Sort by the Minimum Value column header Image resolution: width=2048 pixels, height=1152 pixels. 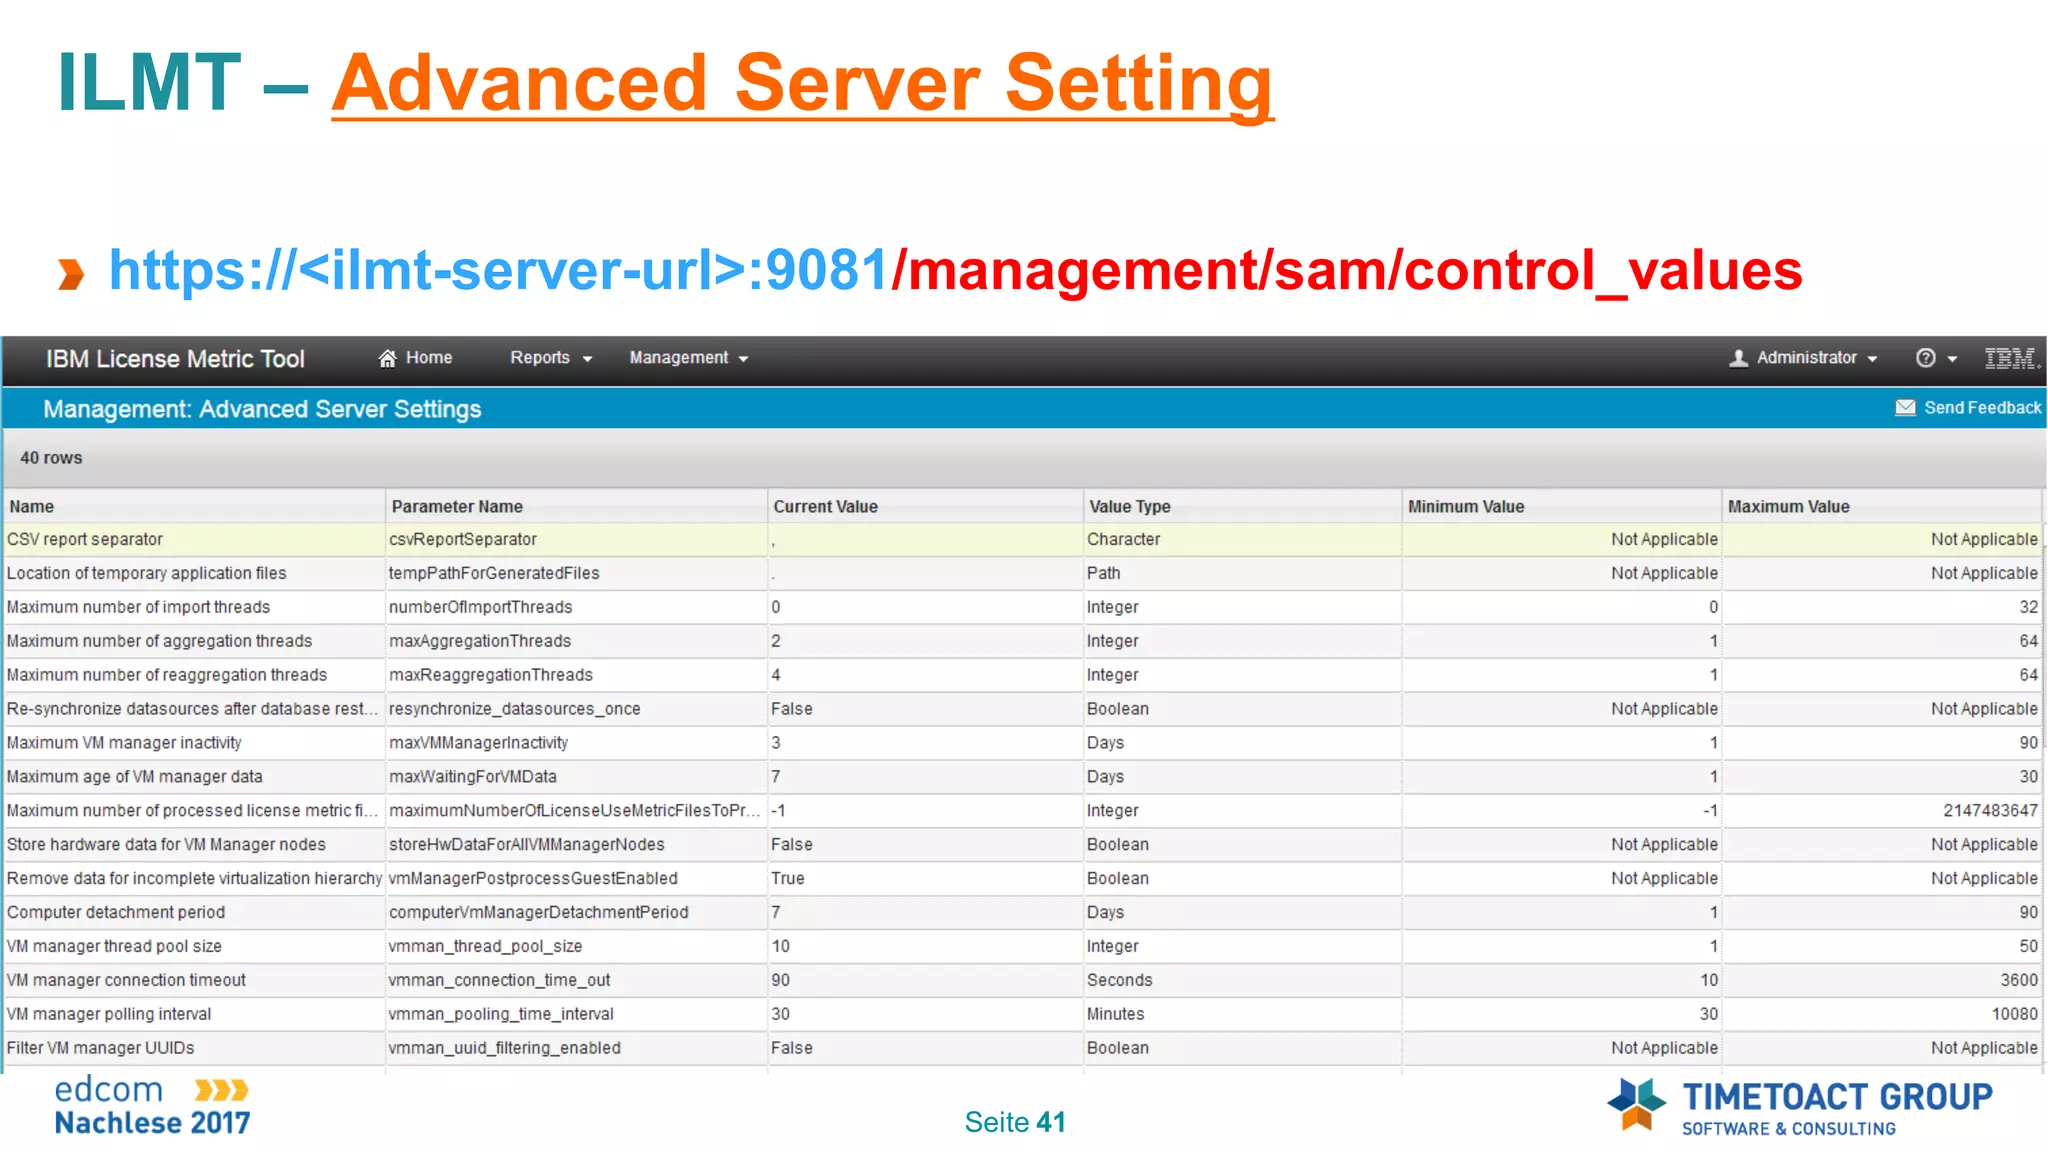pyautogui.click(x=1562, y=507)
